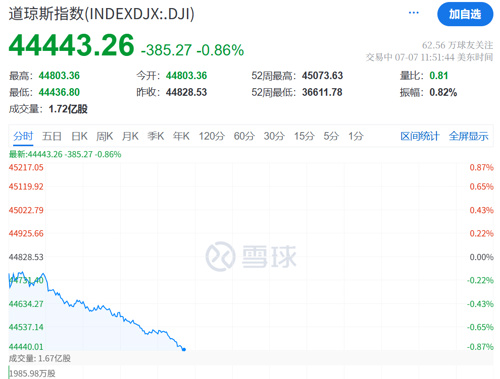
Task: Open the 季K quarterly chart tab
Action: click(156, 136)
